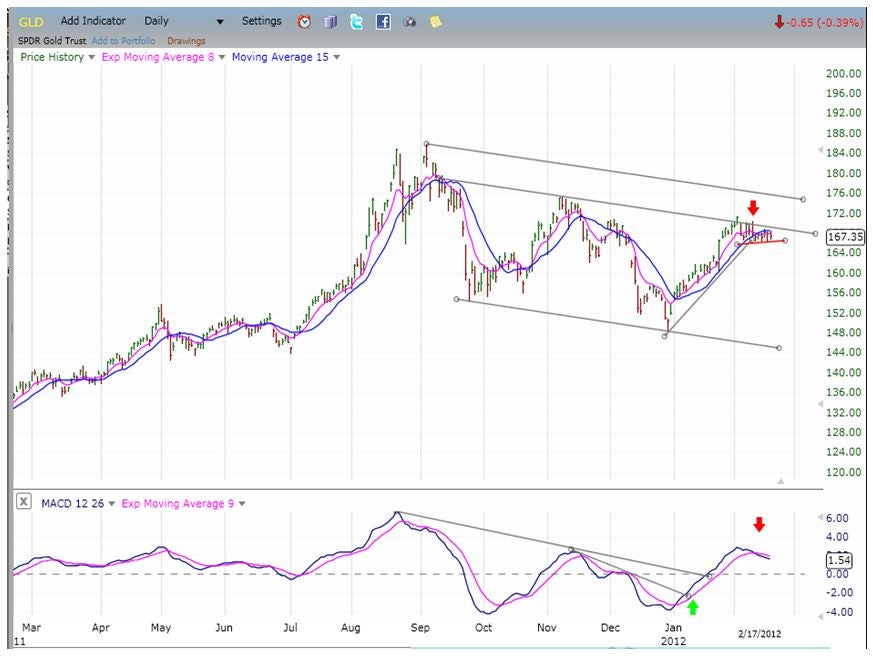
Task: Open the Drawings link
Action: pos(186,41)
